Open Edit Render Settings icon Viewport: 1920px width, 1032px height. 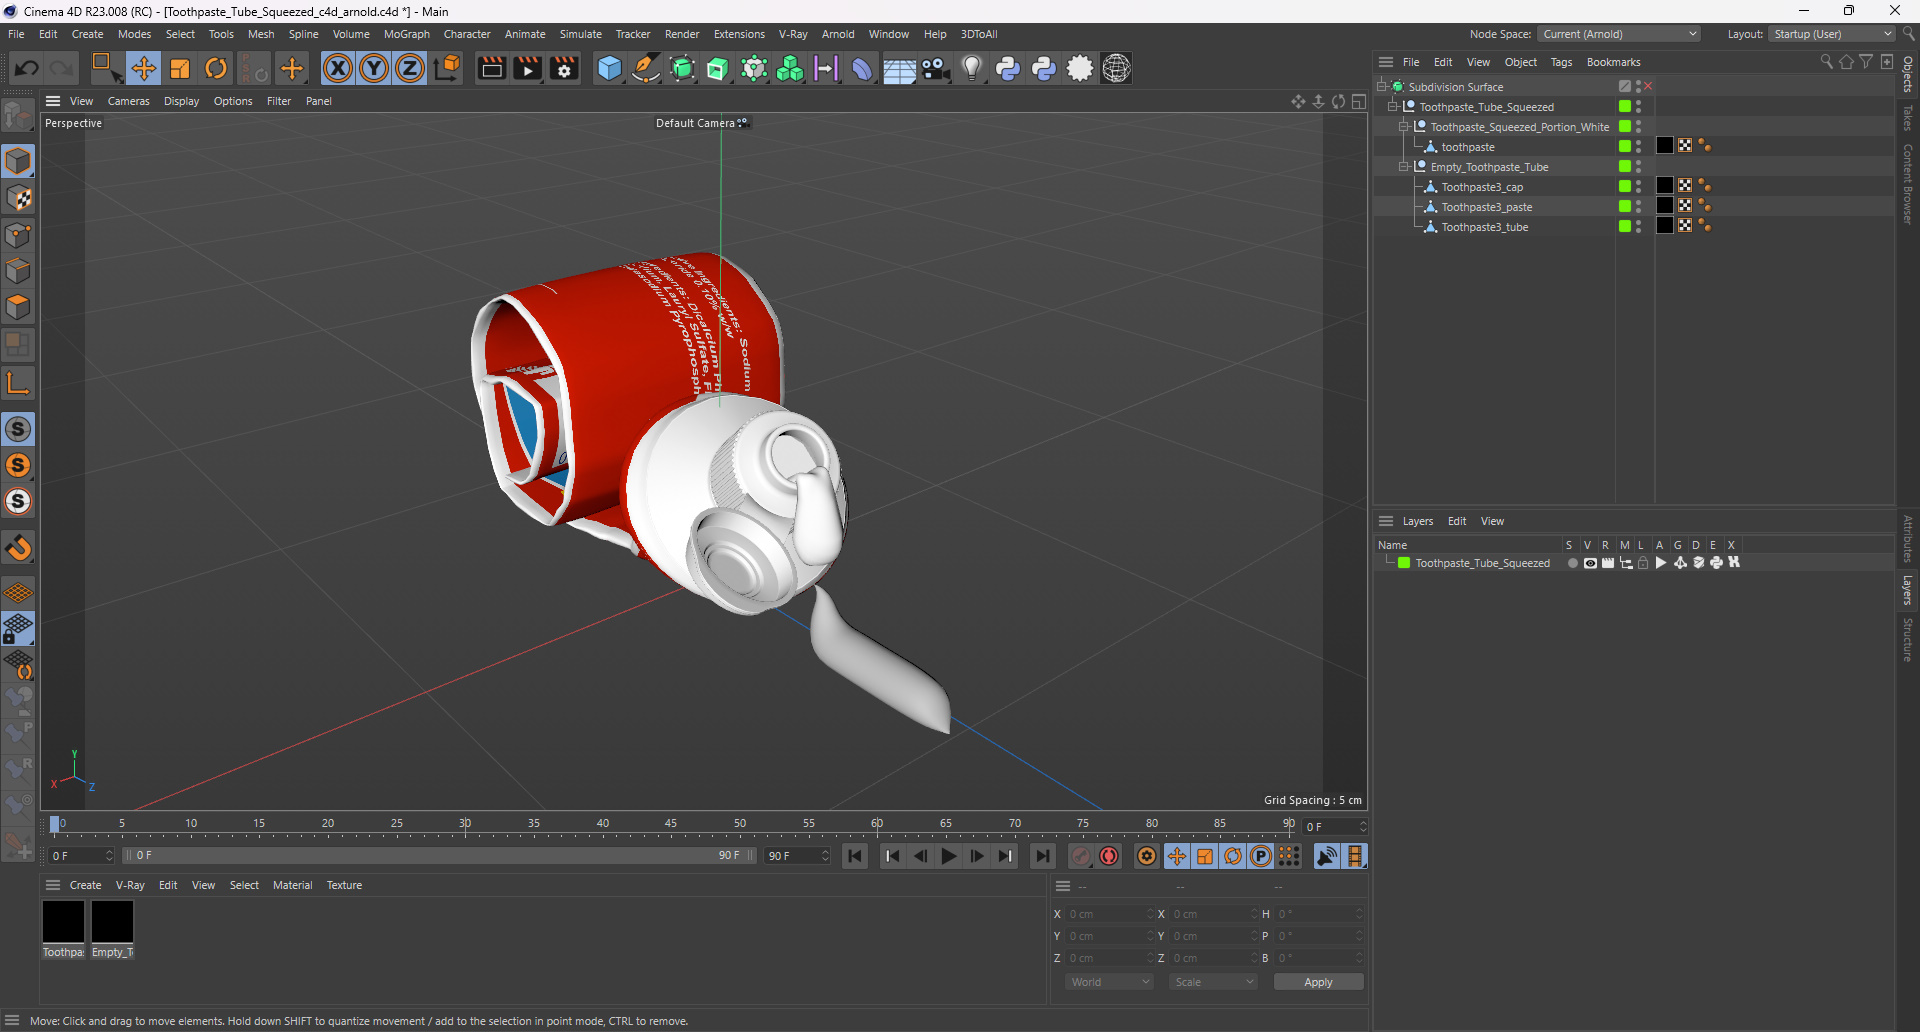pyautogui.click(x=564, y=68)
